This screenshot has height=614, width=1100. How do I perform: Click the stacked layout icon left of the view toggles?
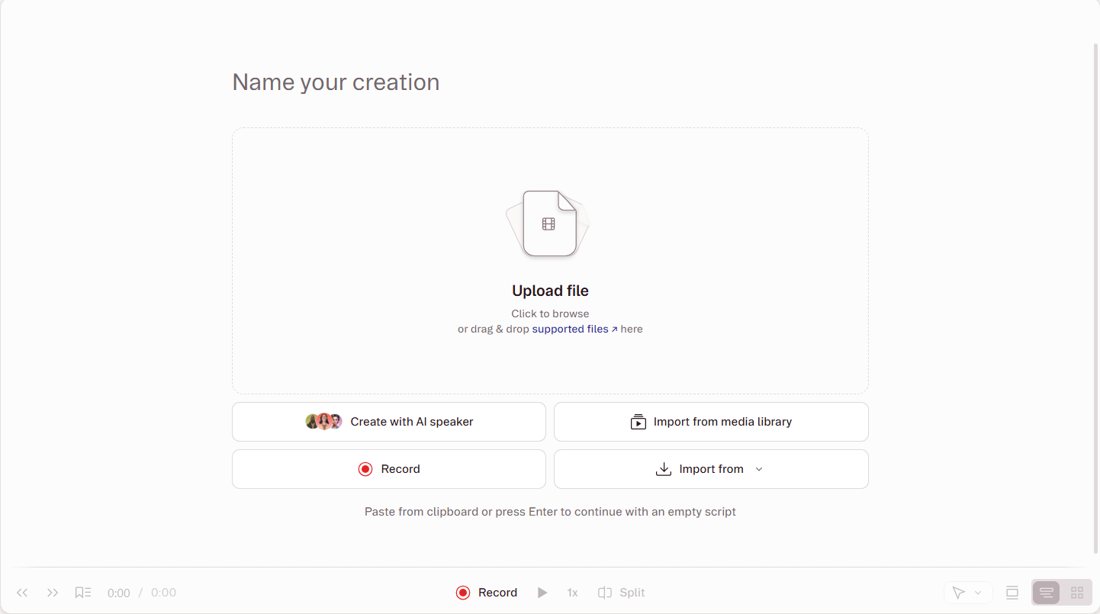click(x=1012, y=593)
